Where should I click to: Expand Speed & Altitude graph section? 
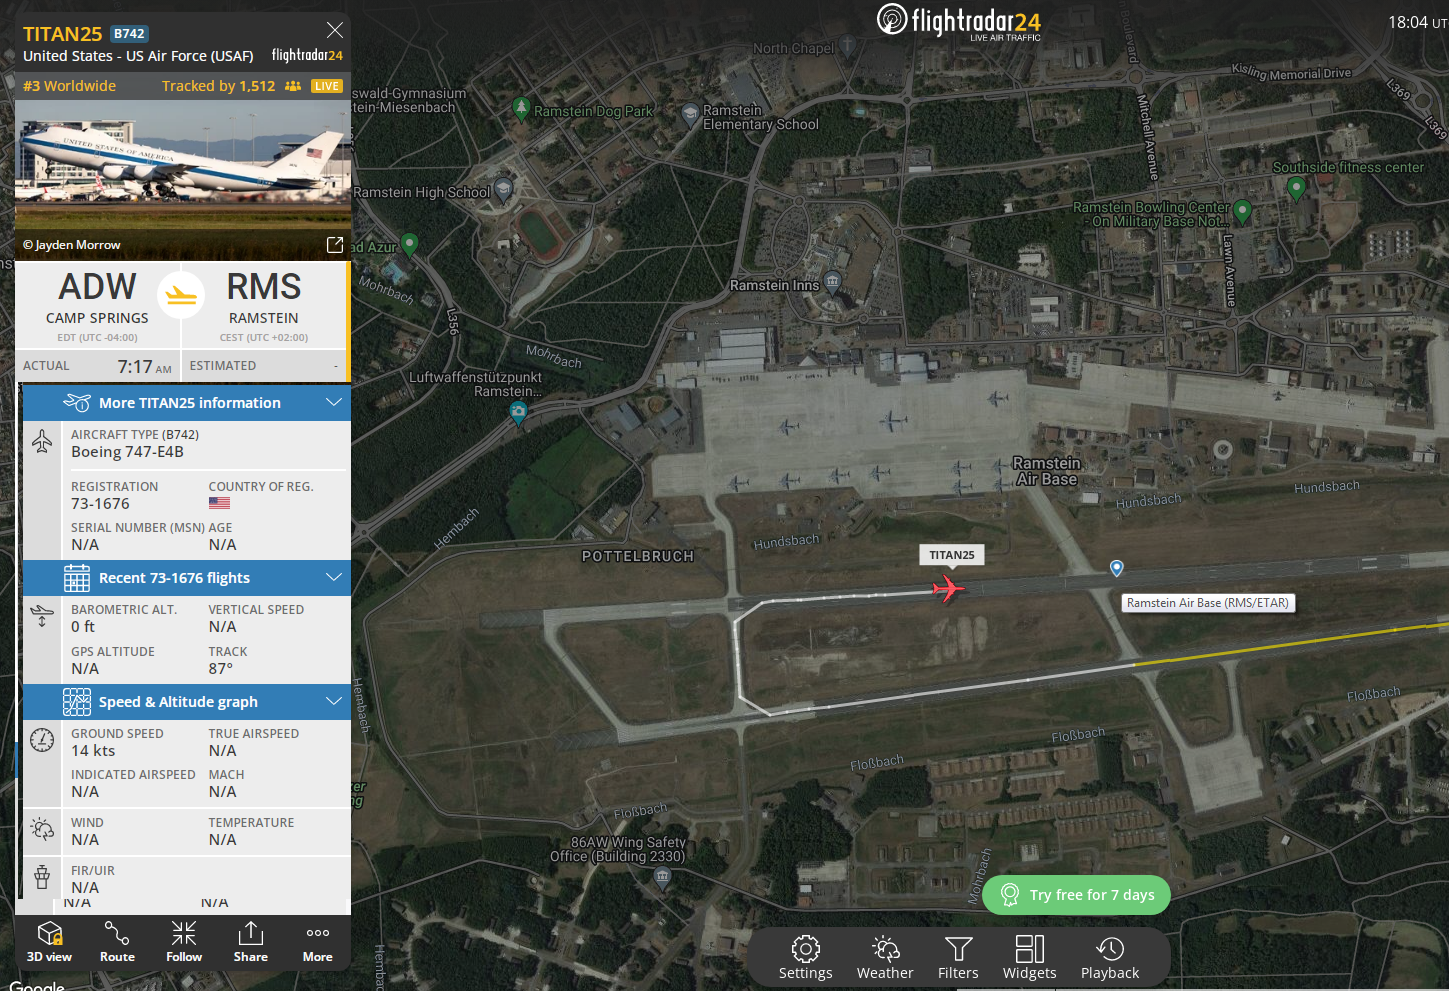tap(187, 702)
